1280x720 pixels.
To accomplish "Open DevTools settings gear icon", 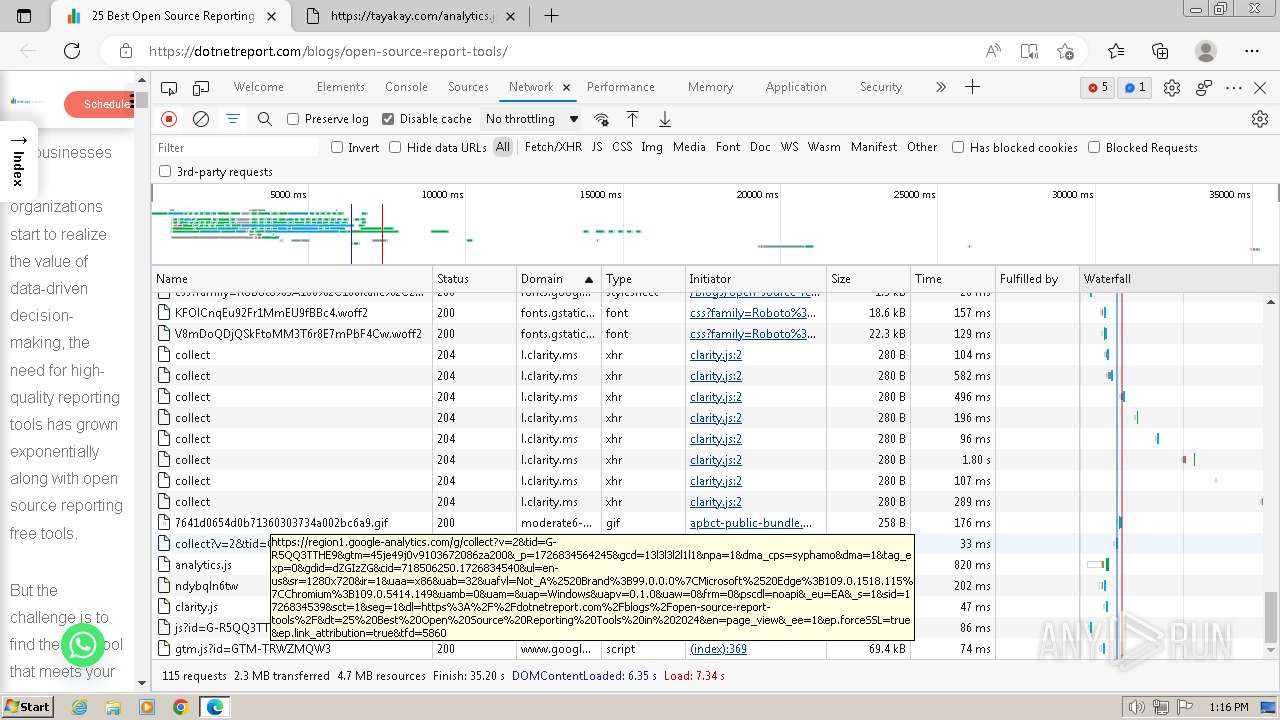I will point(1172,88).
